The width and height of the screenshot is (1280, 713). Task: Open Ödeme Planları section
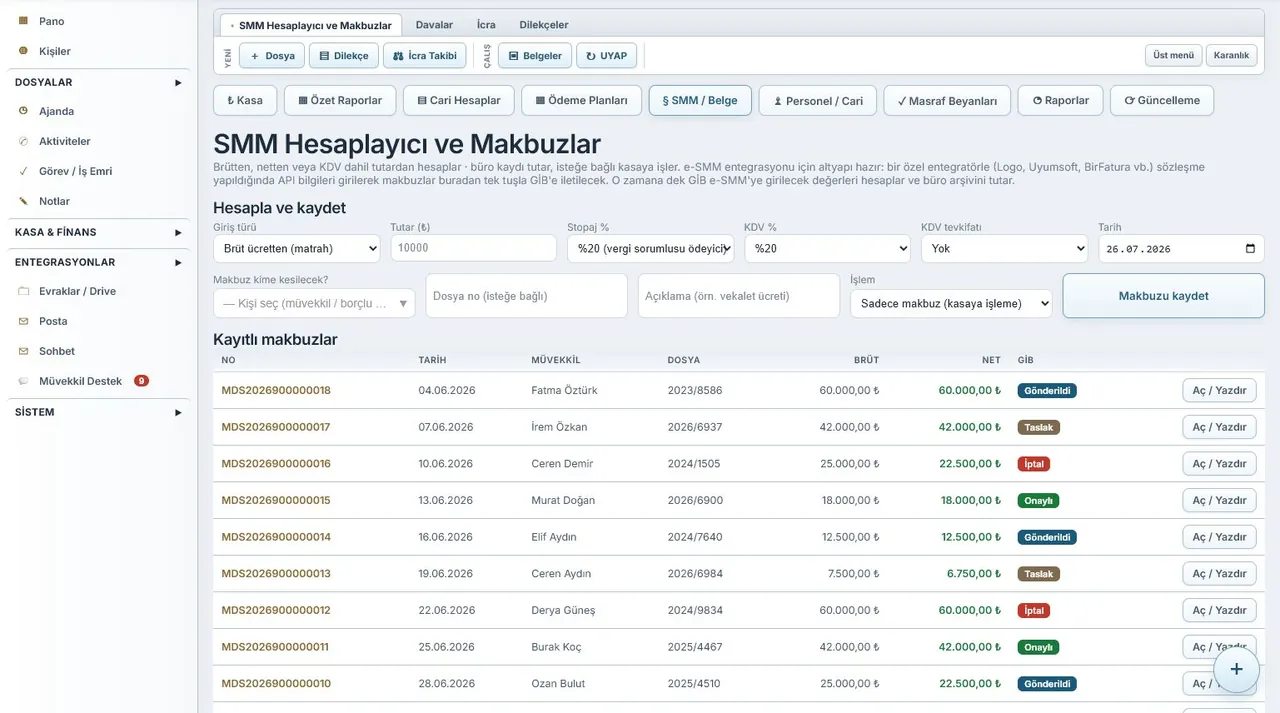[x=582, y=100]
